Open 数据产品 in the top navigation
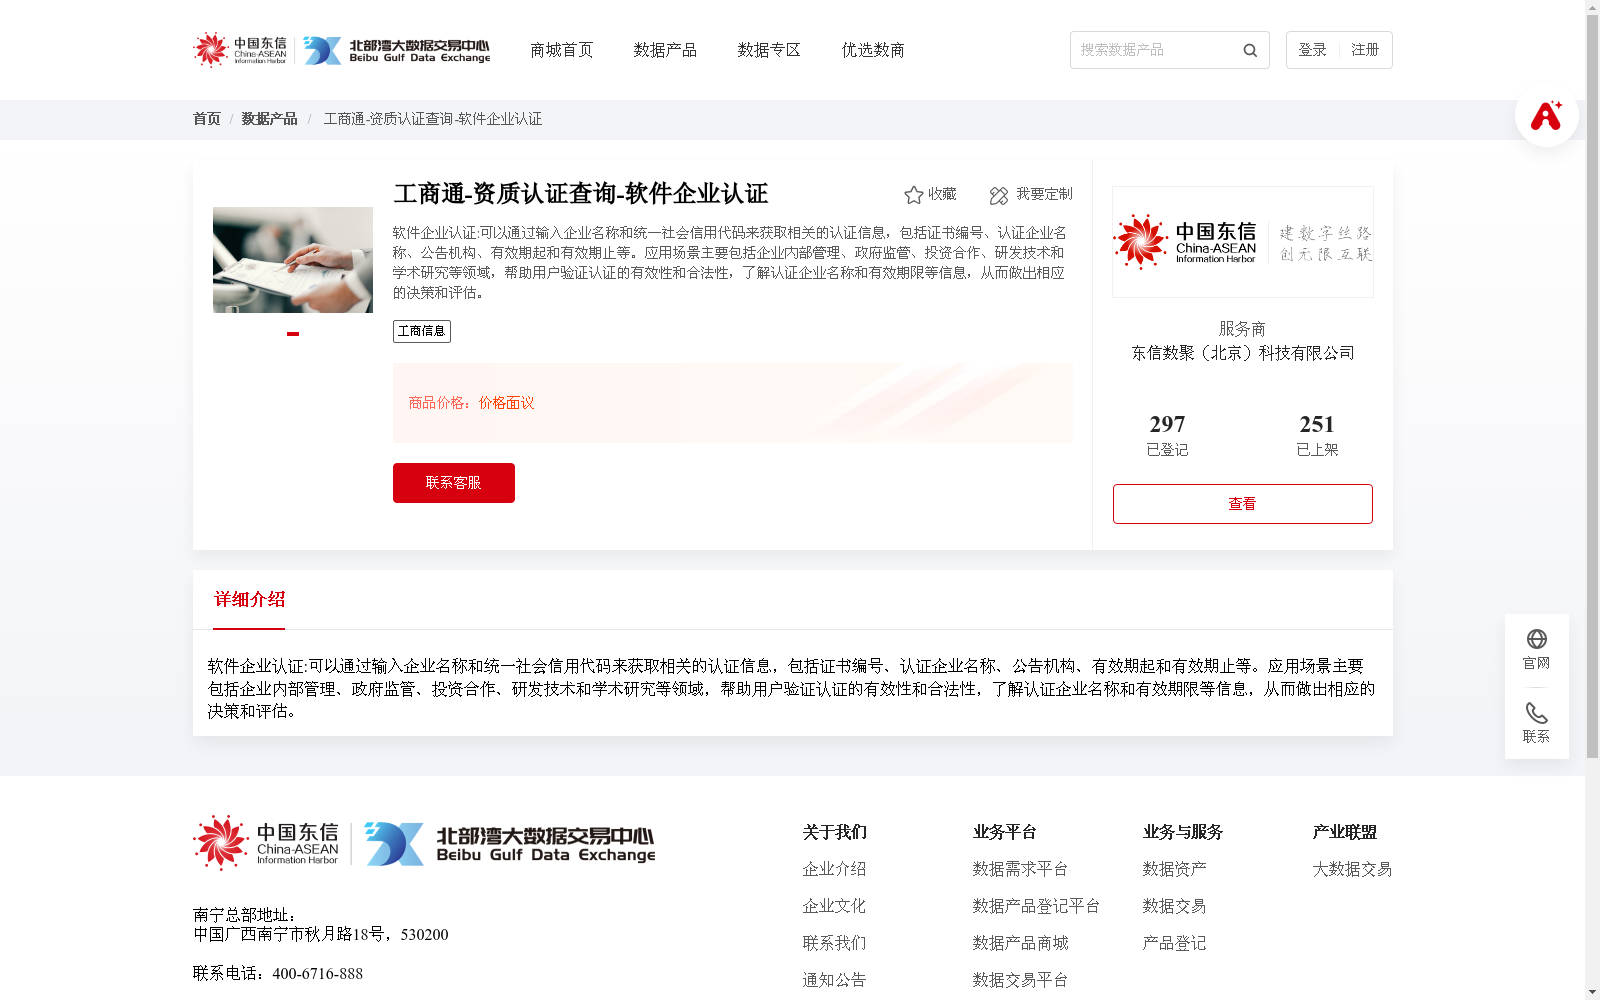The image size is (1600, 1000). pyautogui.click(x=666, y=50)
